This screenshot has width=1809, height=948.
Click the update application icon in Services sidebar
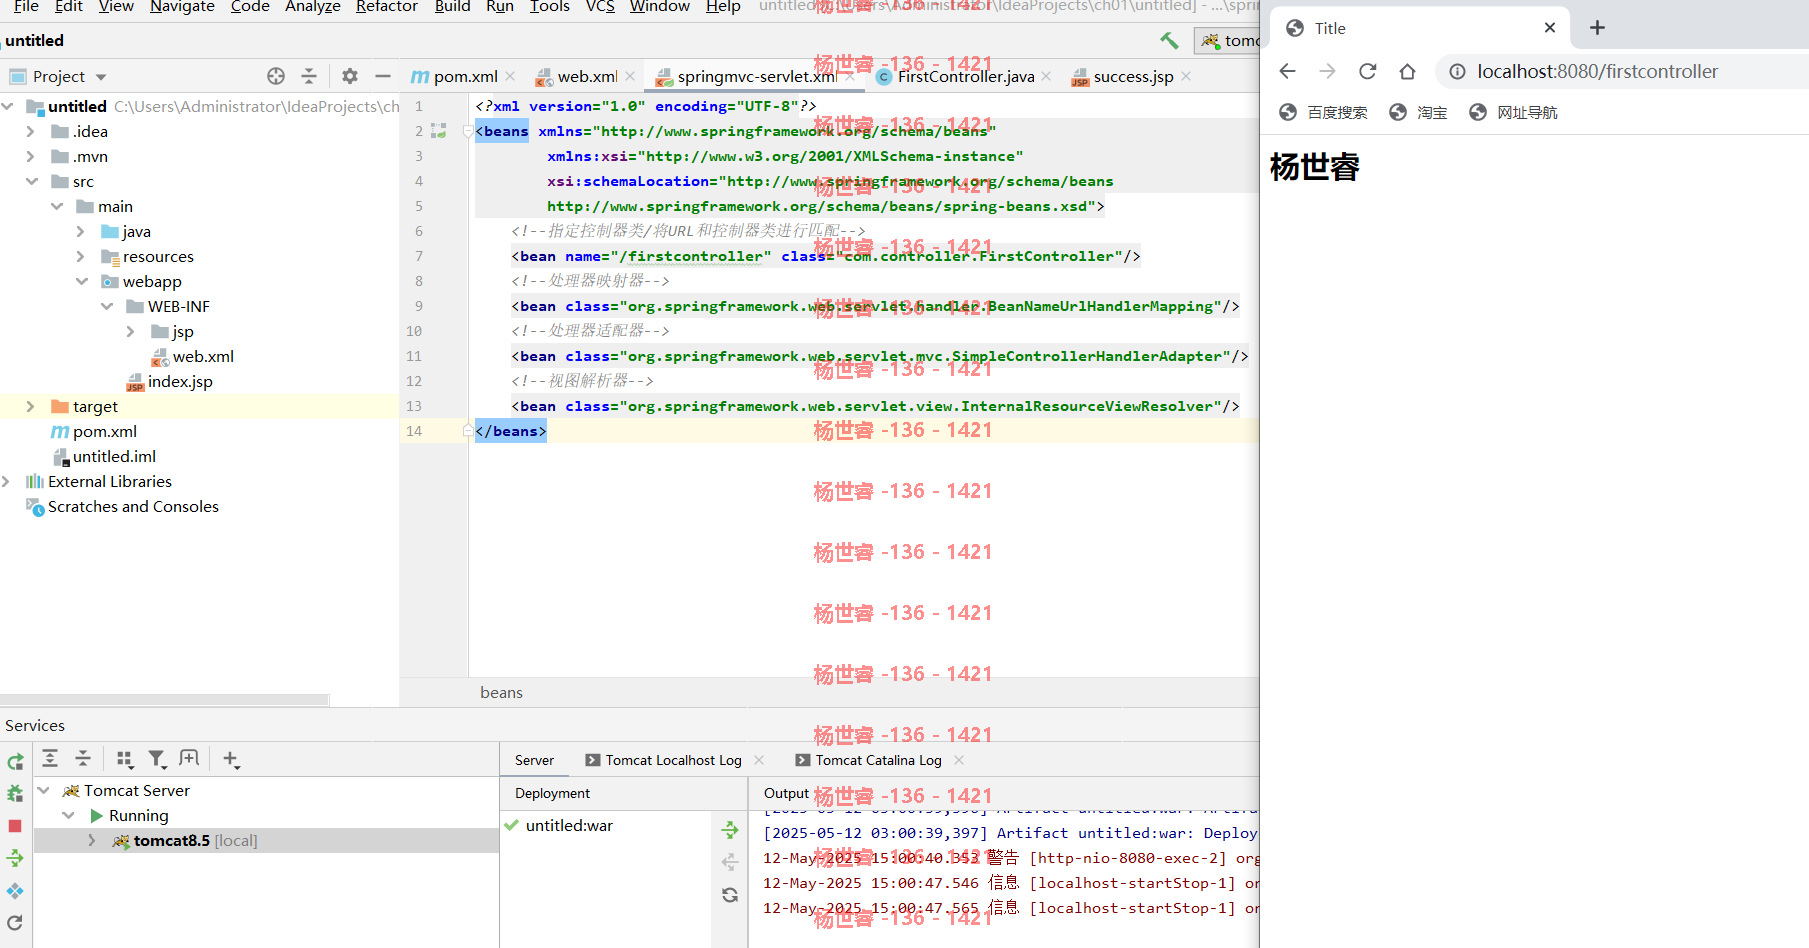[x=15, y=890]
